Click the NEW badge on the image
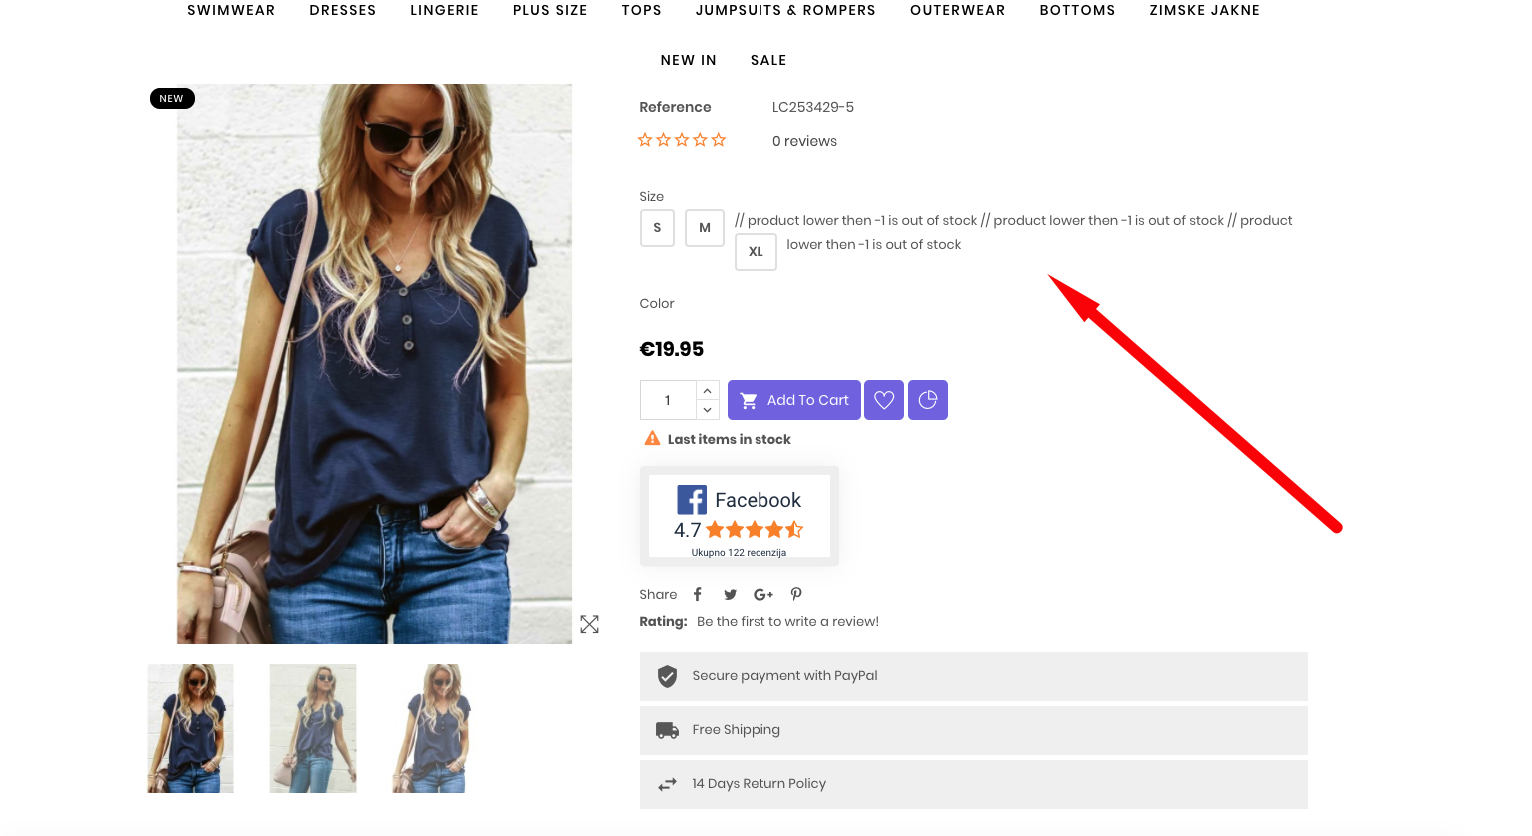This screenshot has width=1532, height=836. (172, 98)
